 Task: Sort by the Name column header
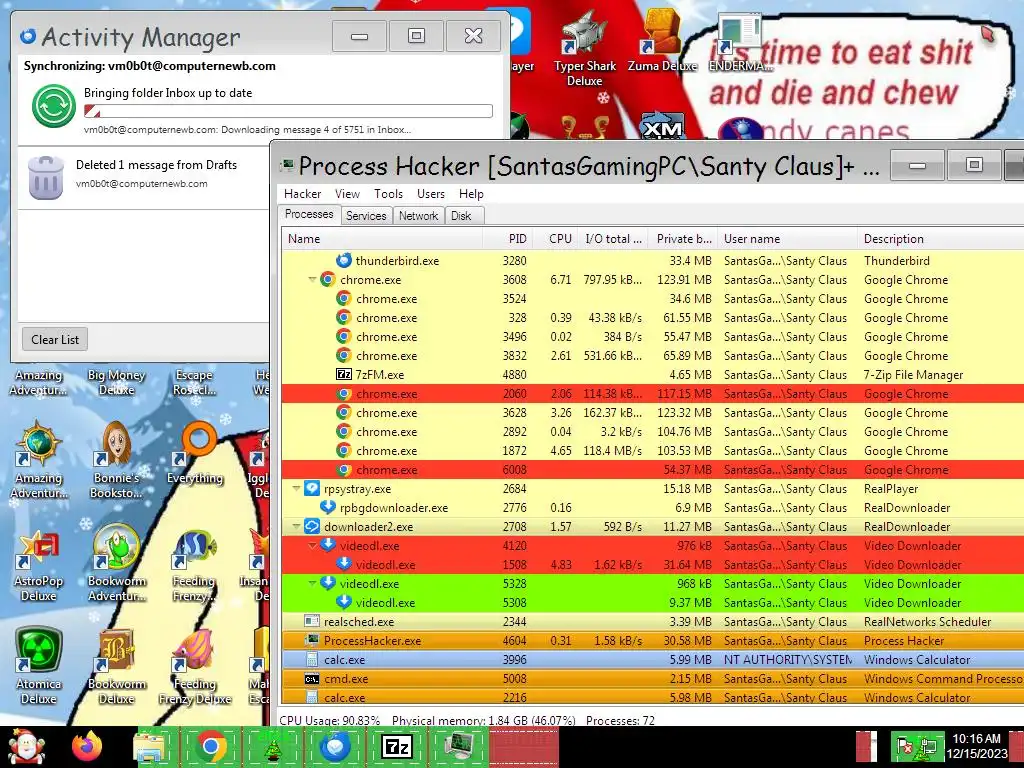click(x=383, y=239)
